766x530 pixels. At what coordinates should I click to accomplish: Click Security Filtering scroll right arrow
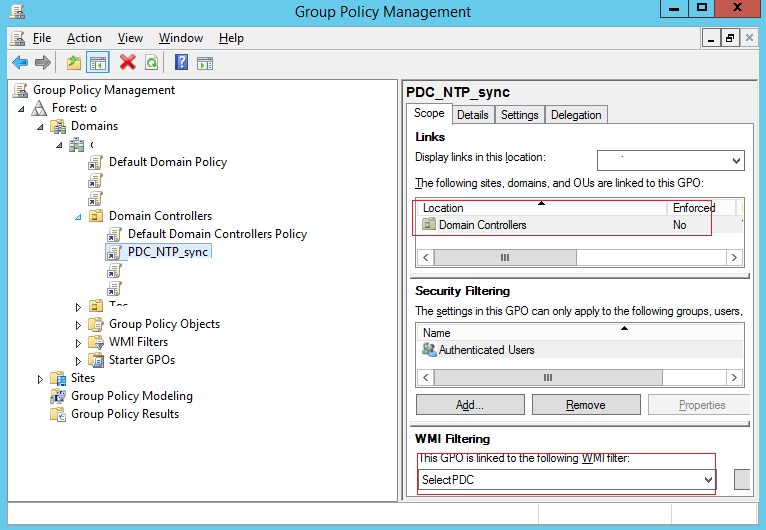[x=734, y=378]
